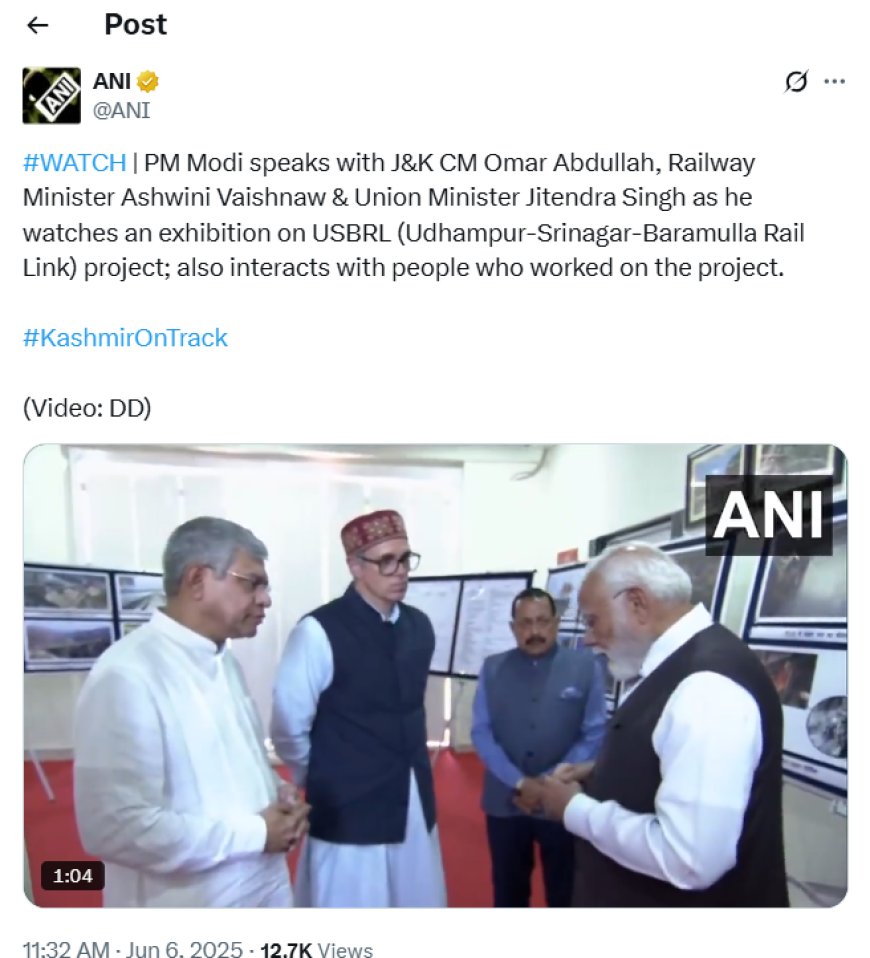Click the ANI watermark on the video
The height and width of the screenshot is (958, 870).
(x=769, y=515)
